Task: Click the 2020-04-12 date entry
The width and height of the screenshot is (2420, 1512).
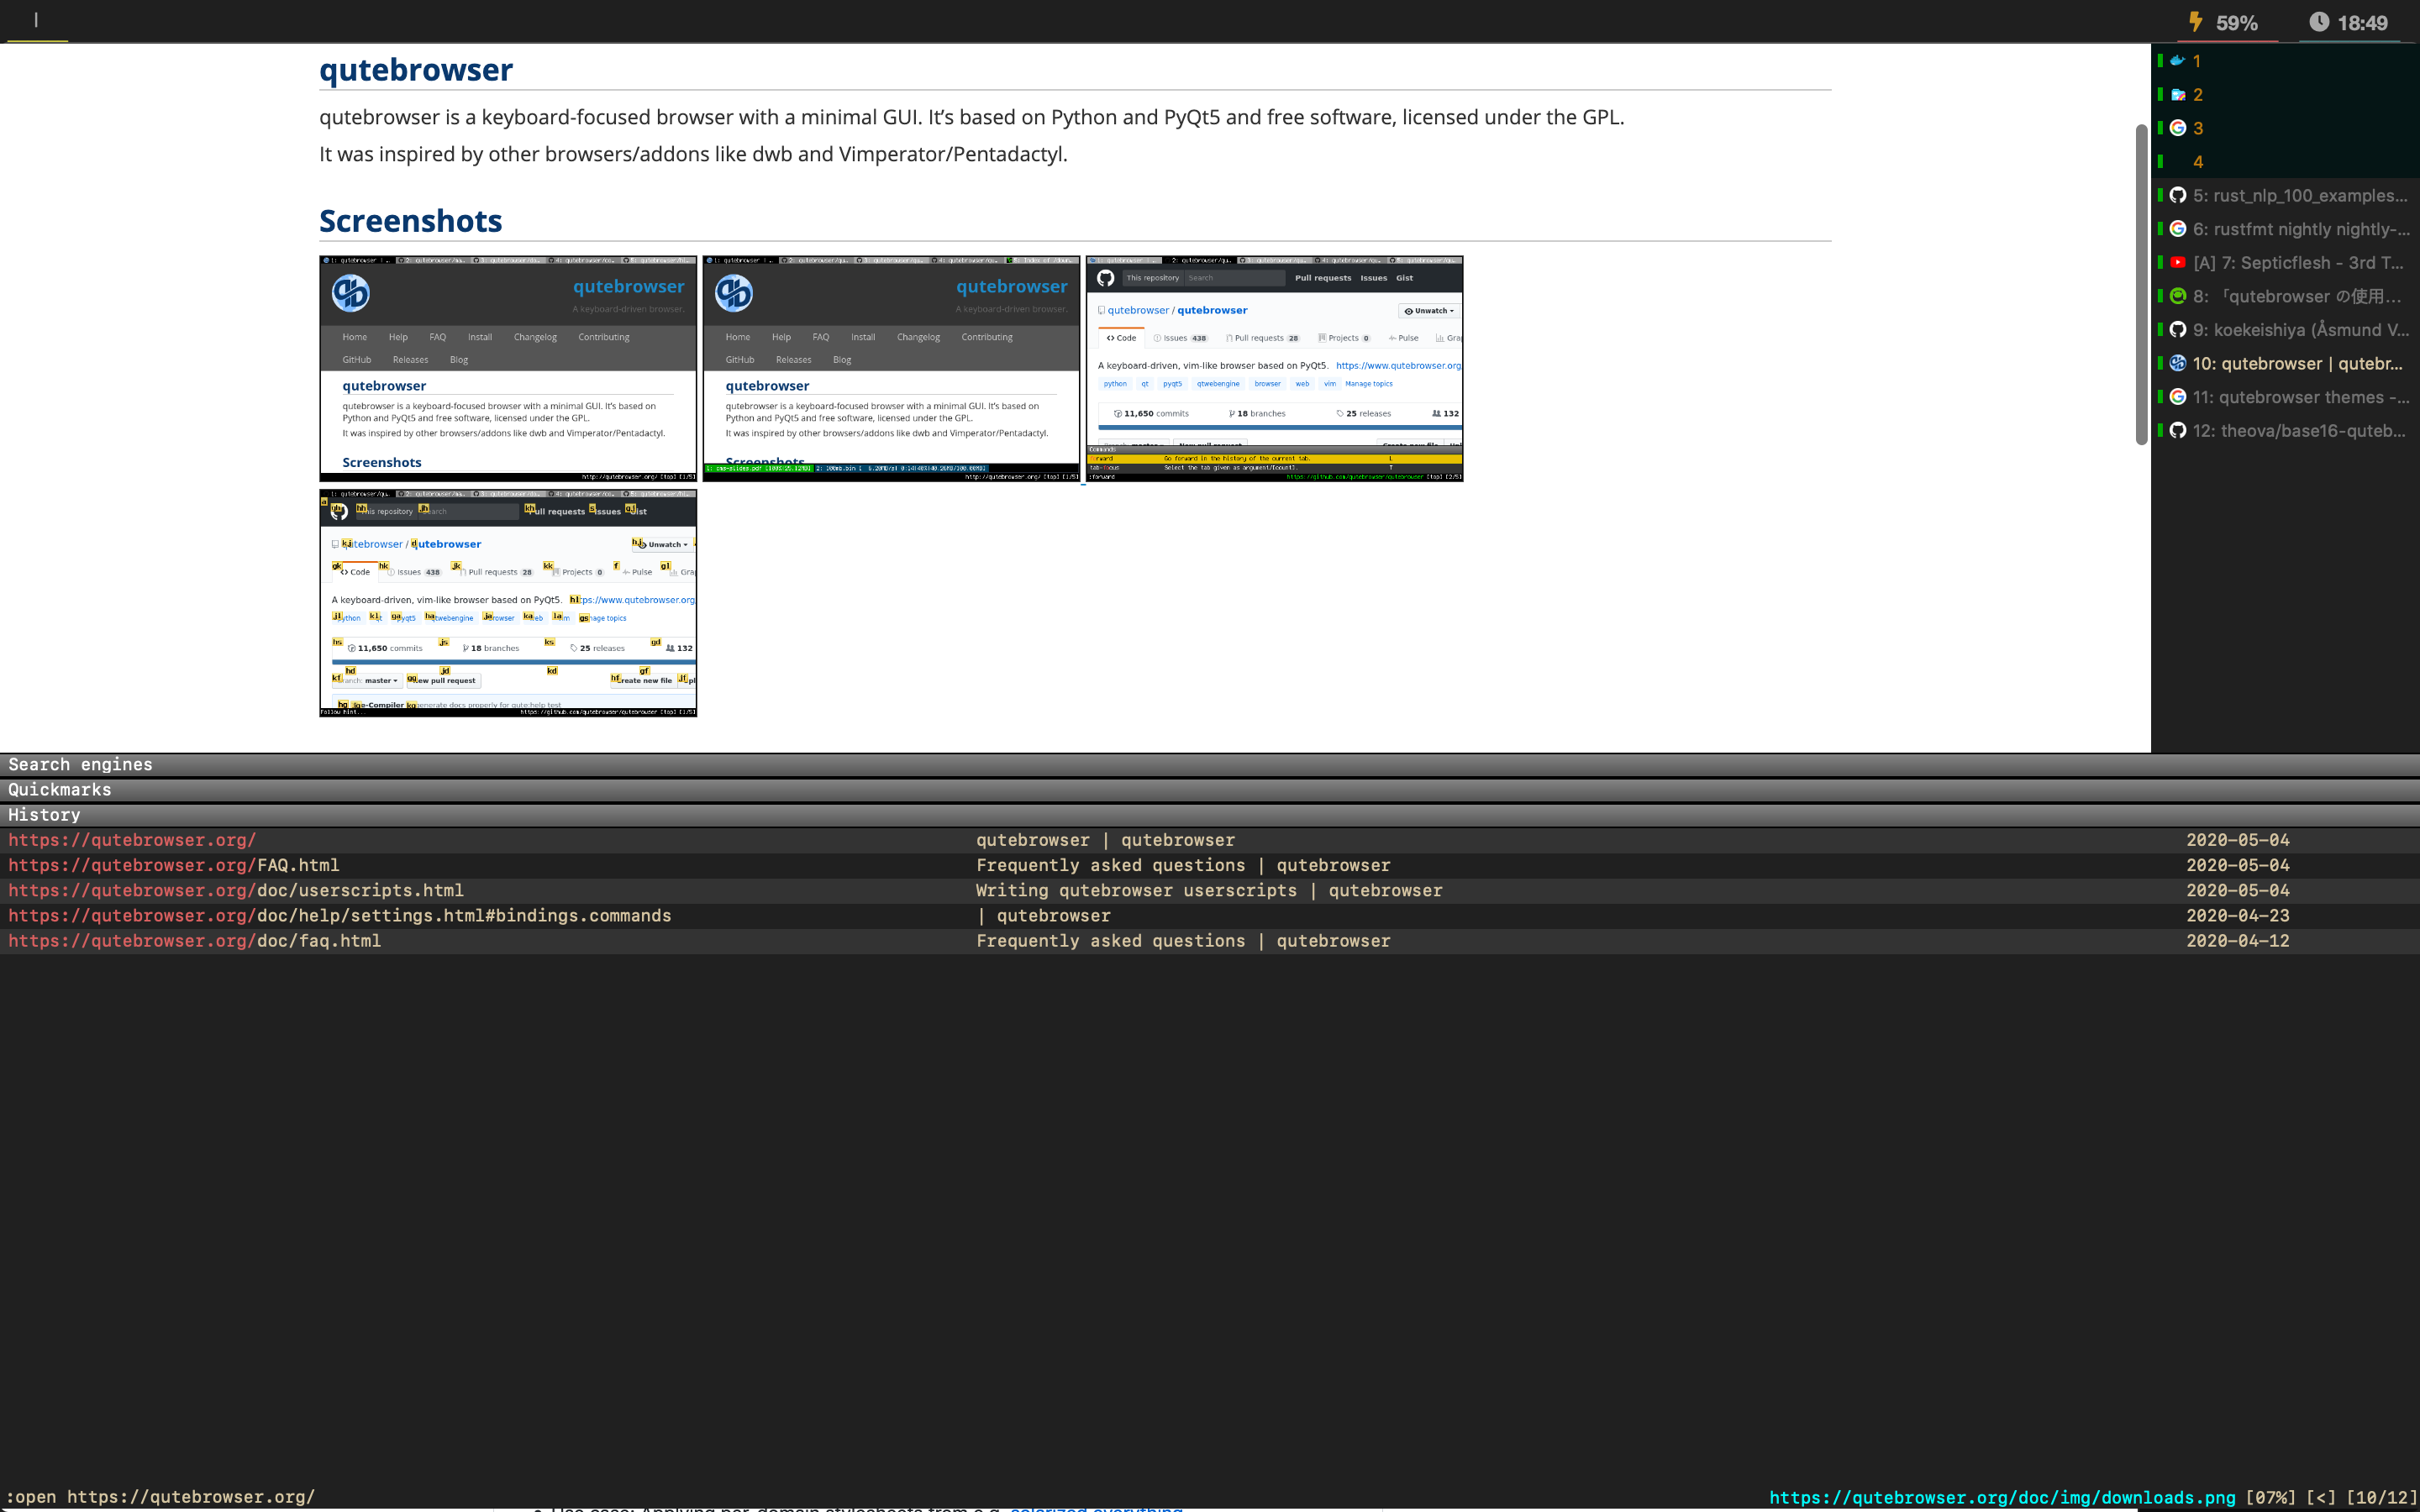Action: pyautogui.click(x=2237, y=941)
